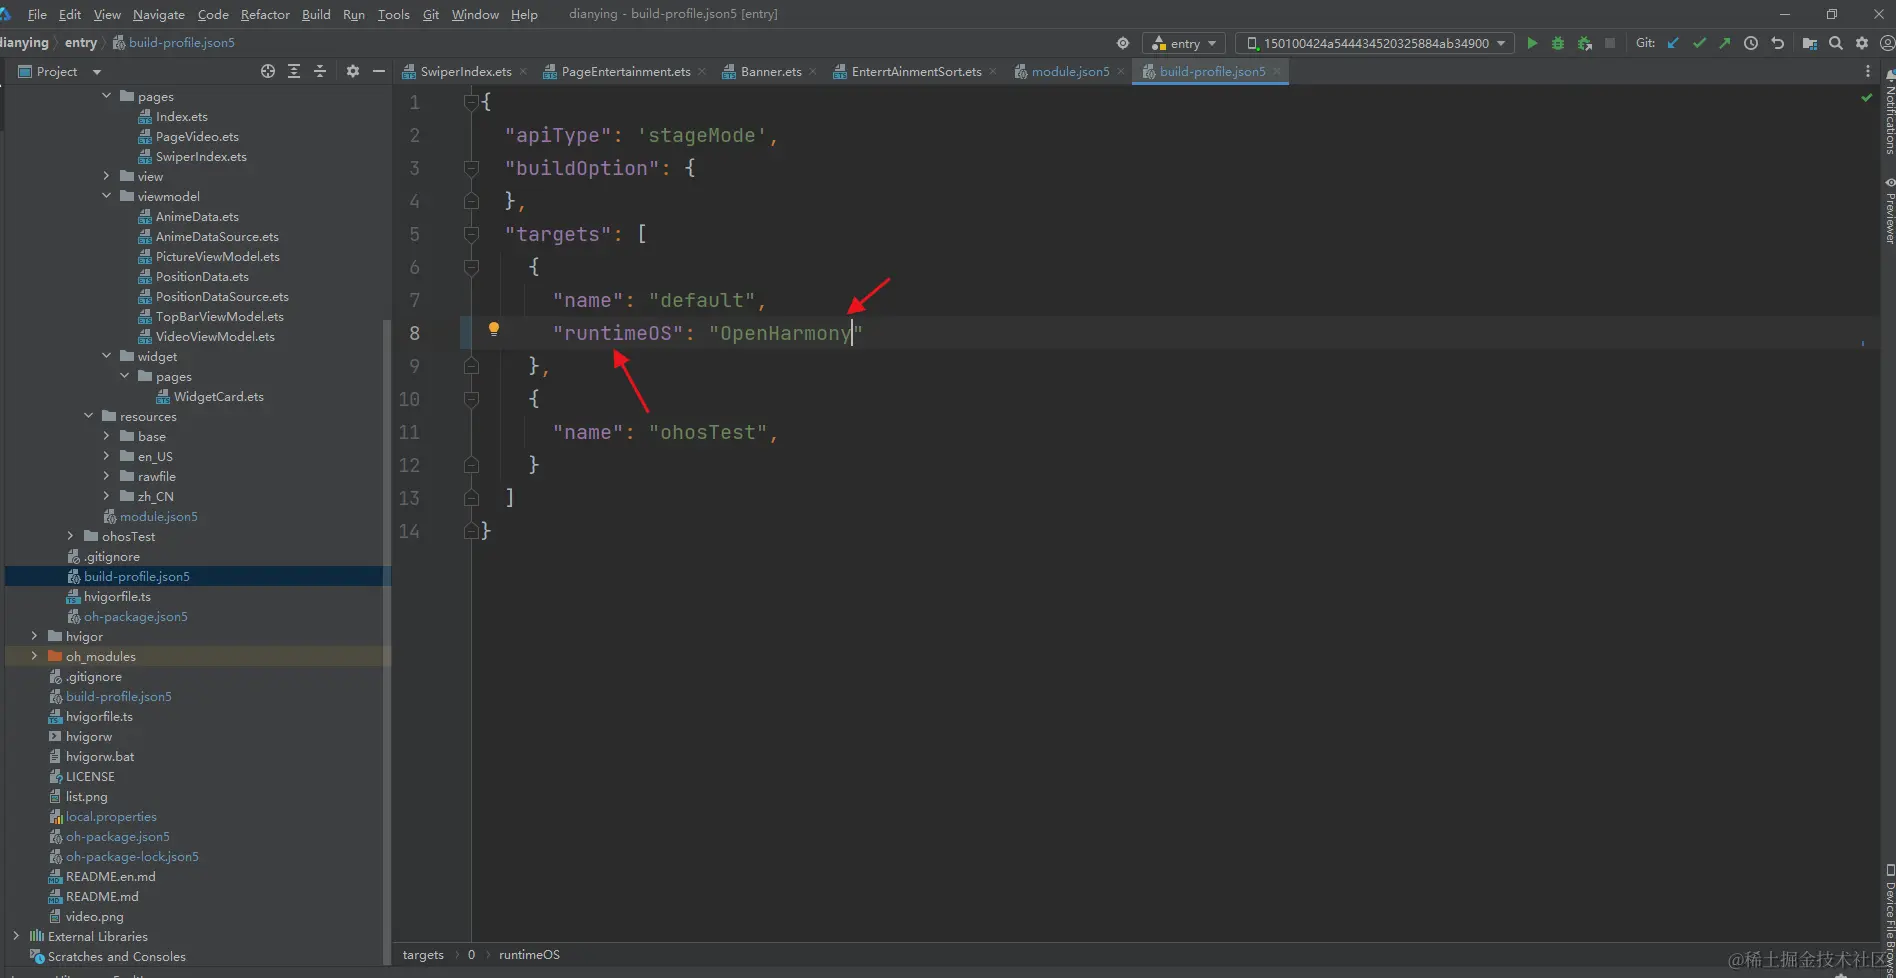The height and width of the screenshot is (978, 1896).
Task: Close the SwiperIndex.ets tab
Action: [x=523, y=71]
